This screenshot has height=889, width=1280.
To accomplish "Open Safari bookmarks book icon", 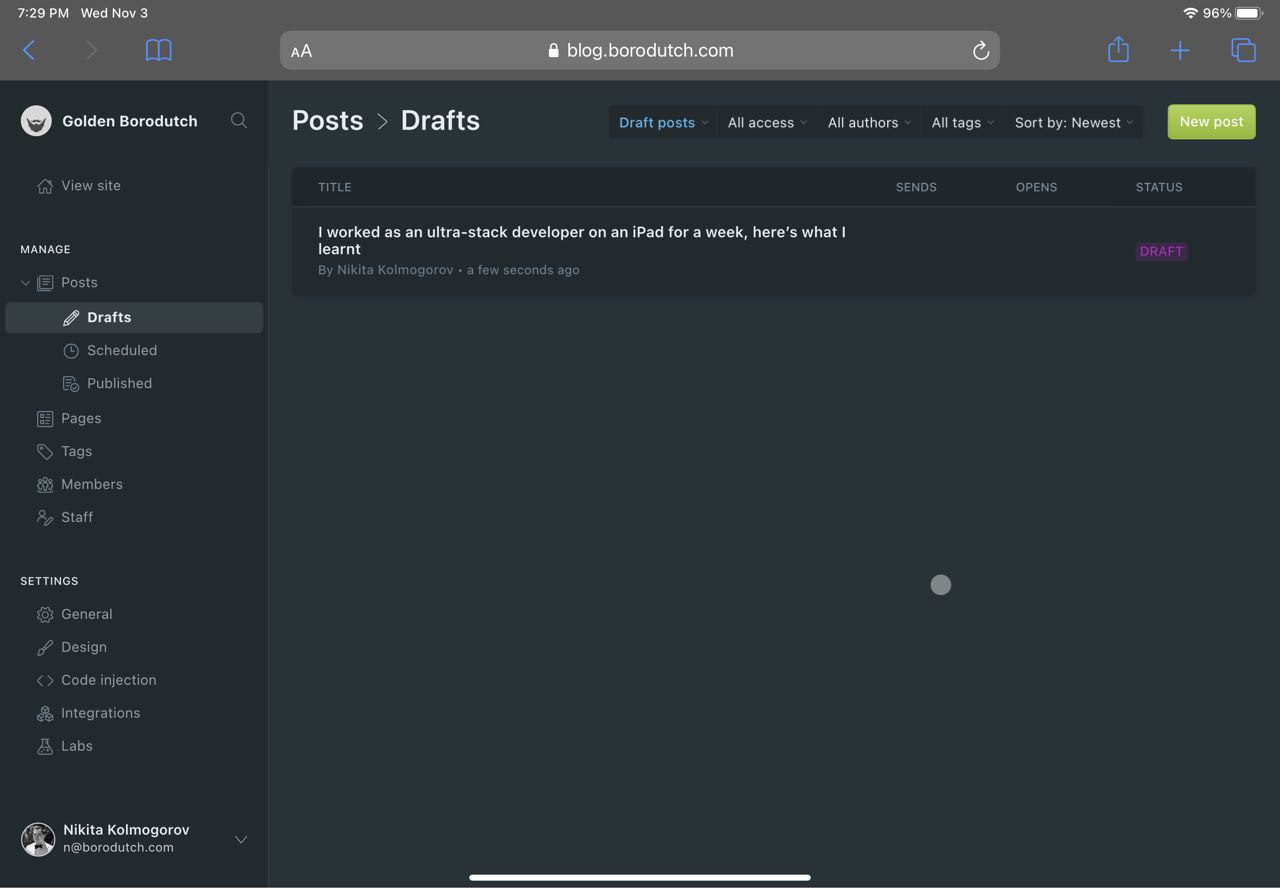I will click(x=159, y=50).
